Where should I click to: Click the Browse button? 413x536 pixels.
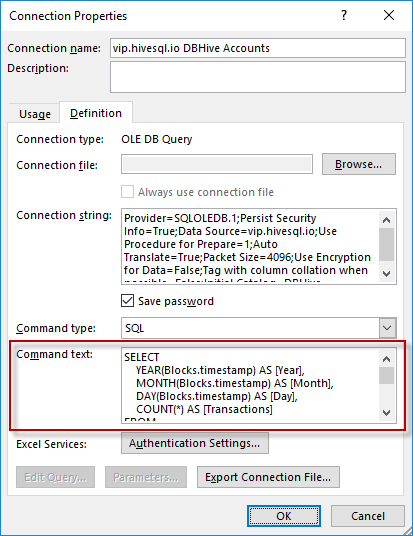359,164
